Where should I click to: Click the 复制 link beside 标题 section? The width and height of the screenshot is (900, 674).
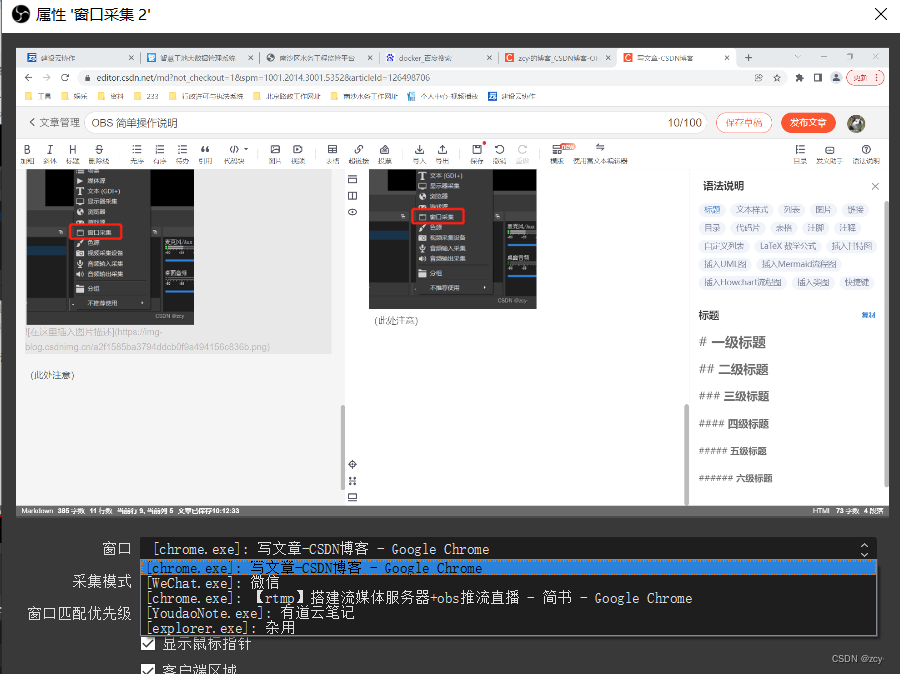tap(868, 315)
